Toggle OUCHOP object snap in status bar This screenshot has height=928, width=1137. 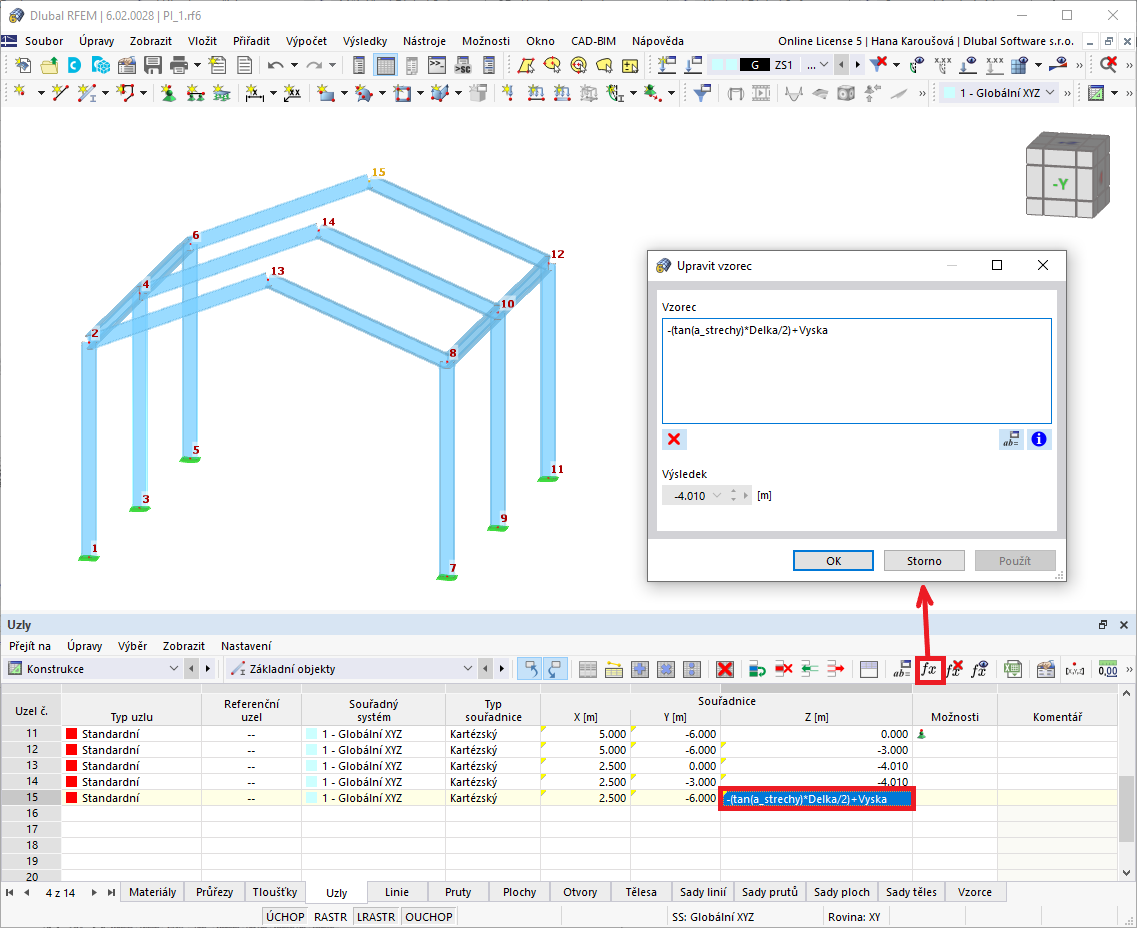tap(429, 917)
